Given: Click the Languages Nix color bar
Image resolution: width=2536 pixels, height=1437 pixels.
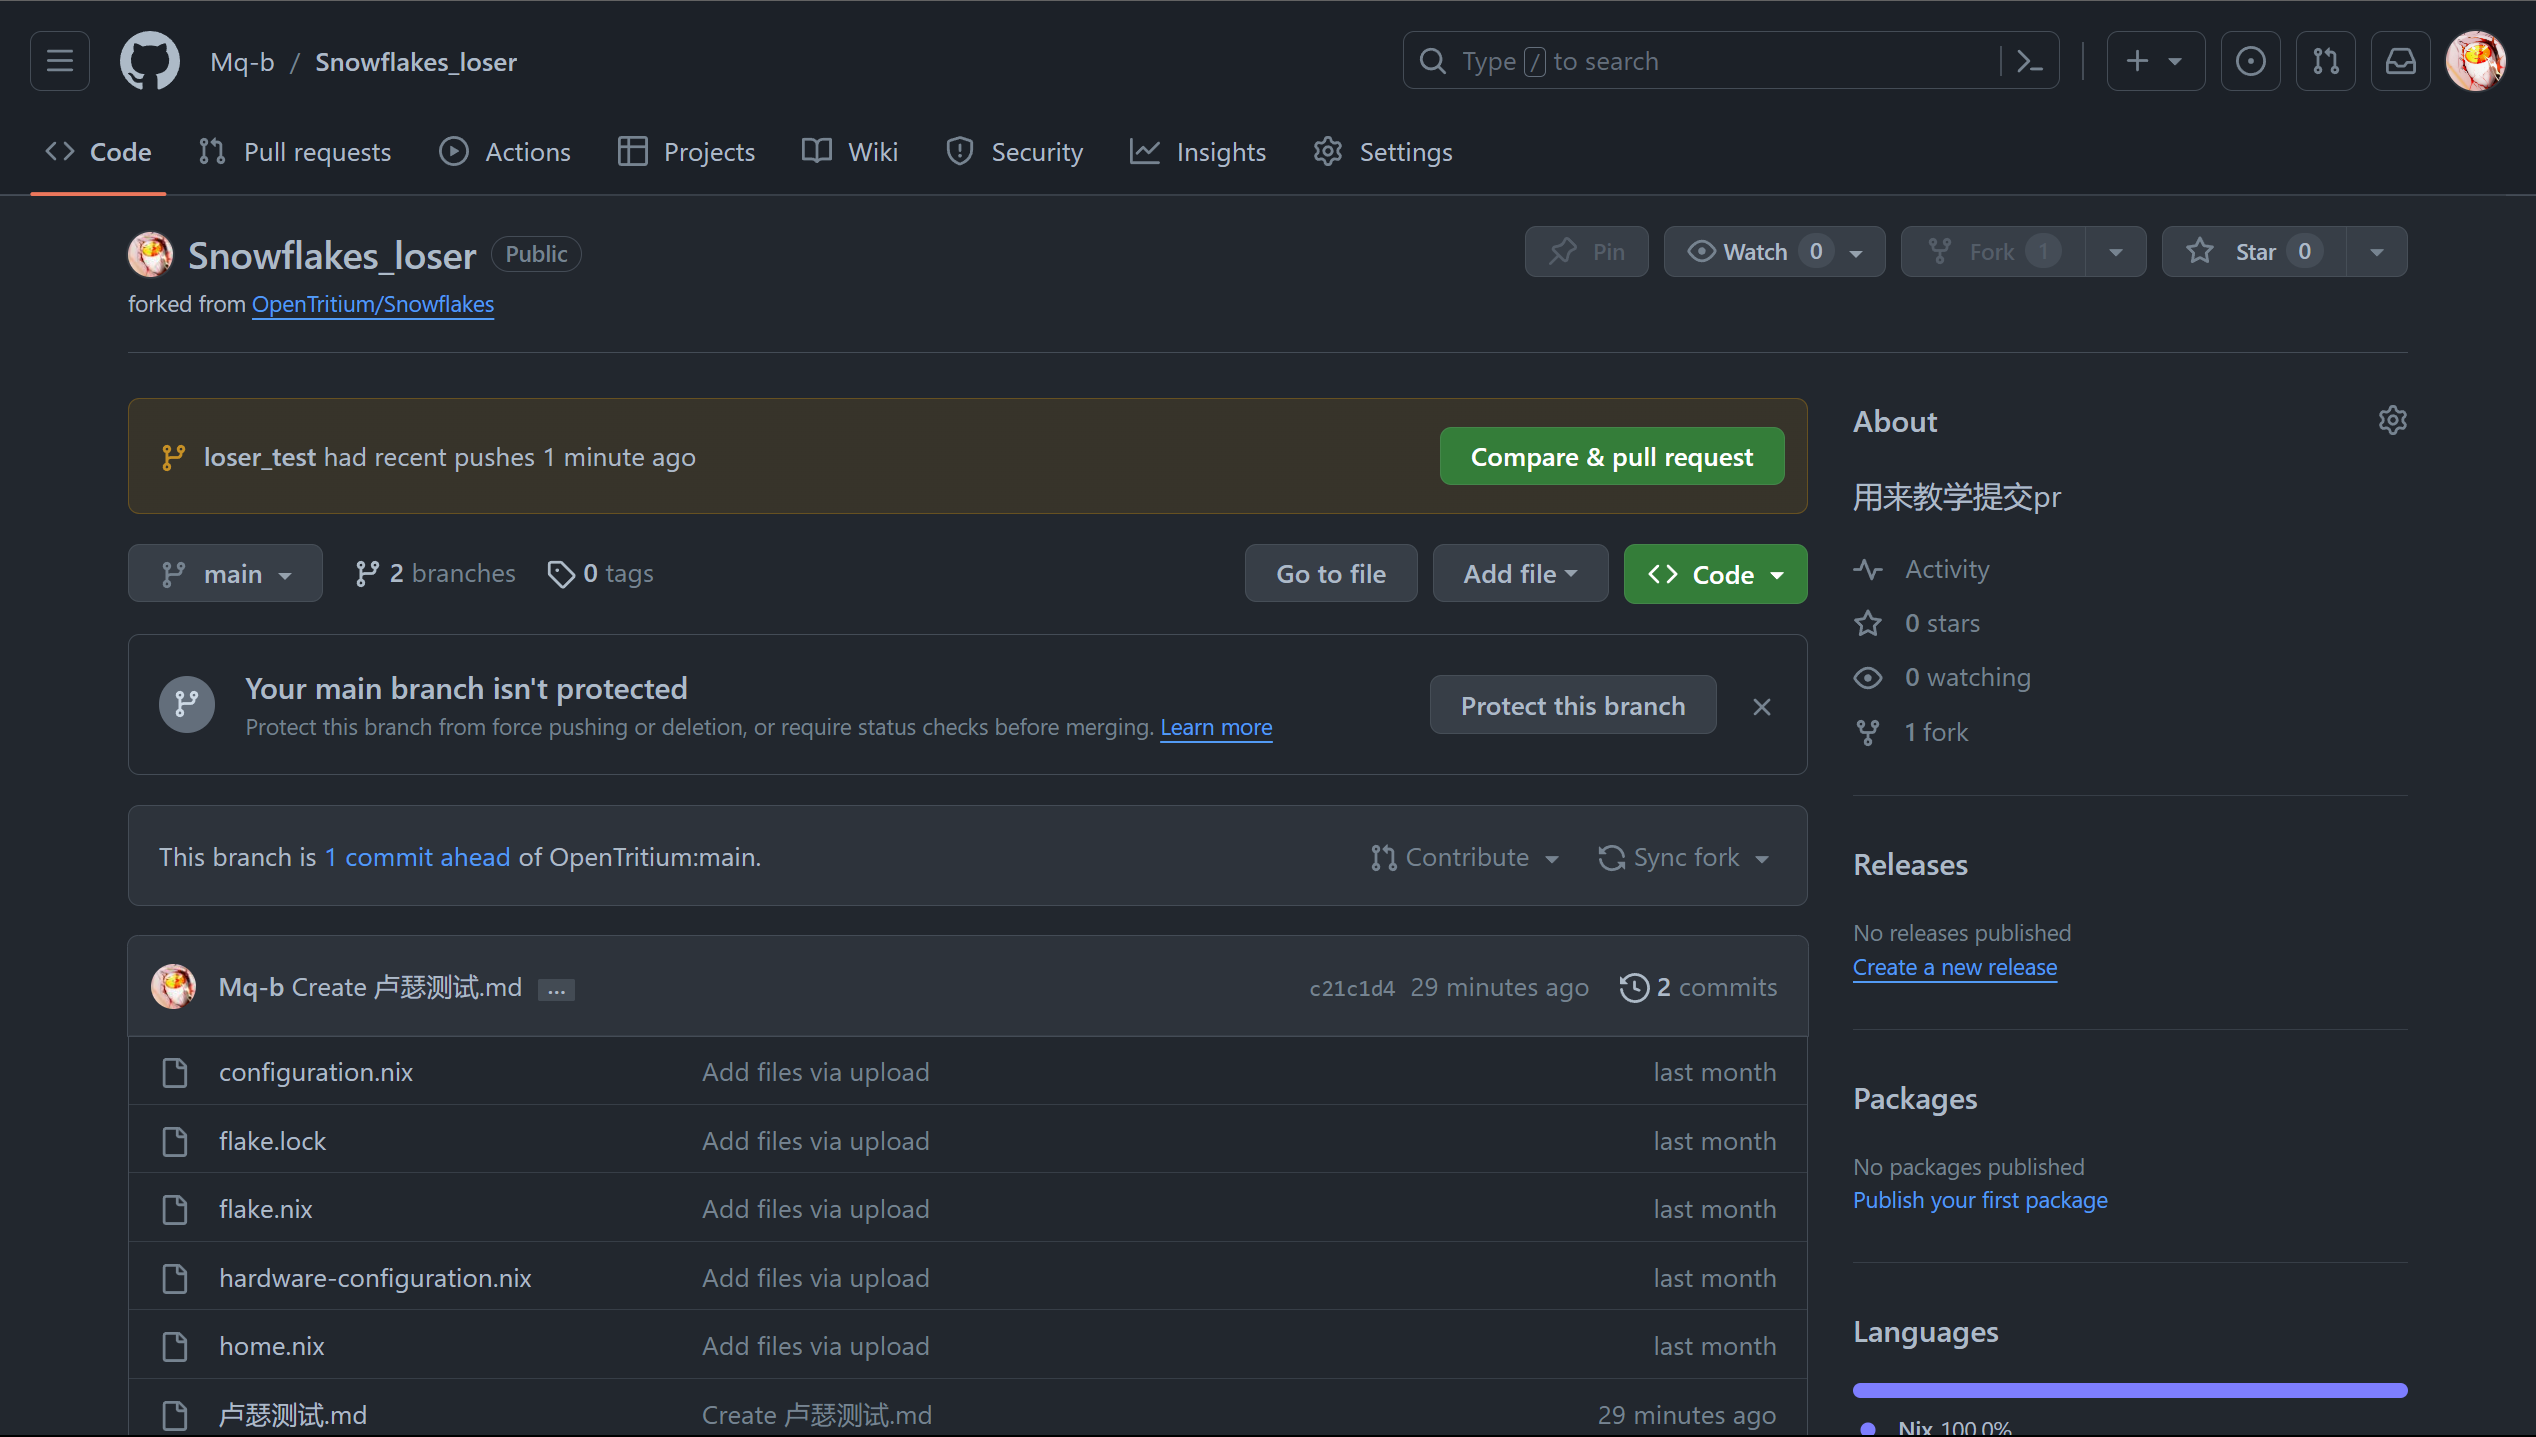Looking at the screenshot, I should (x=2130, y=1390).
